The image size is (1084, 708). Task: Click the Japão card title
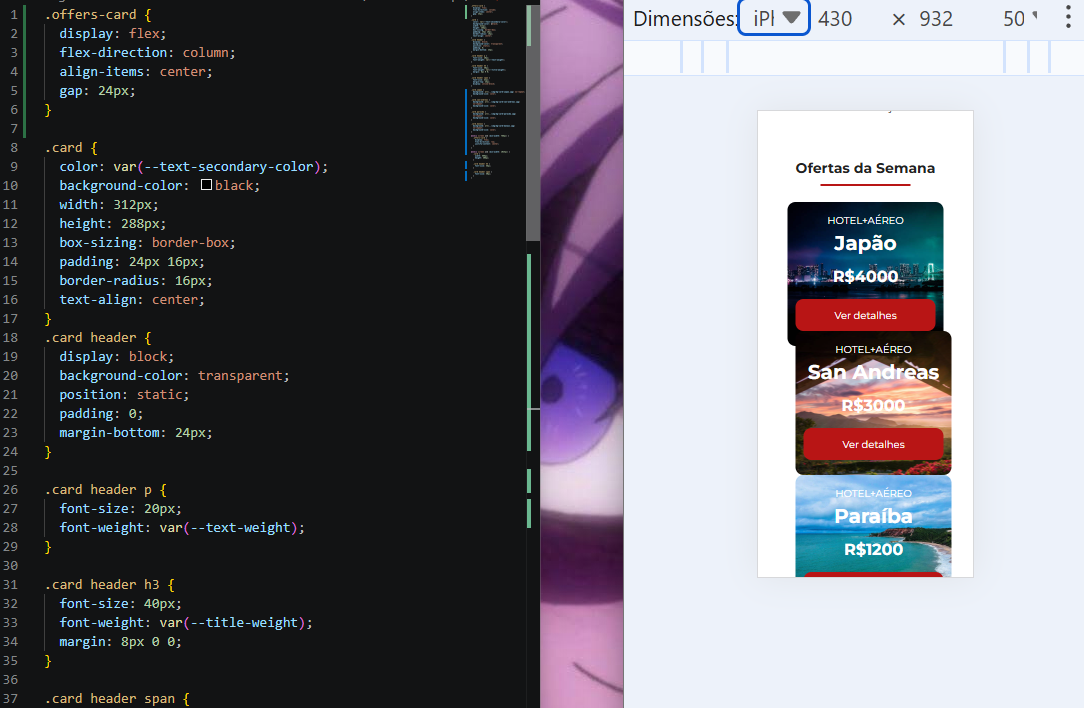(865, 243)
